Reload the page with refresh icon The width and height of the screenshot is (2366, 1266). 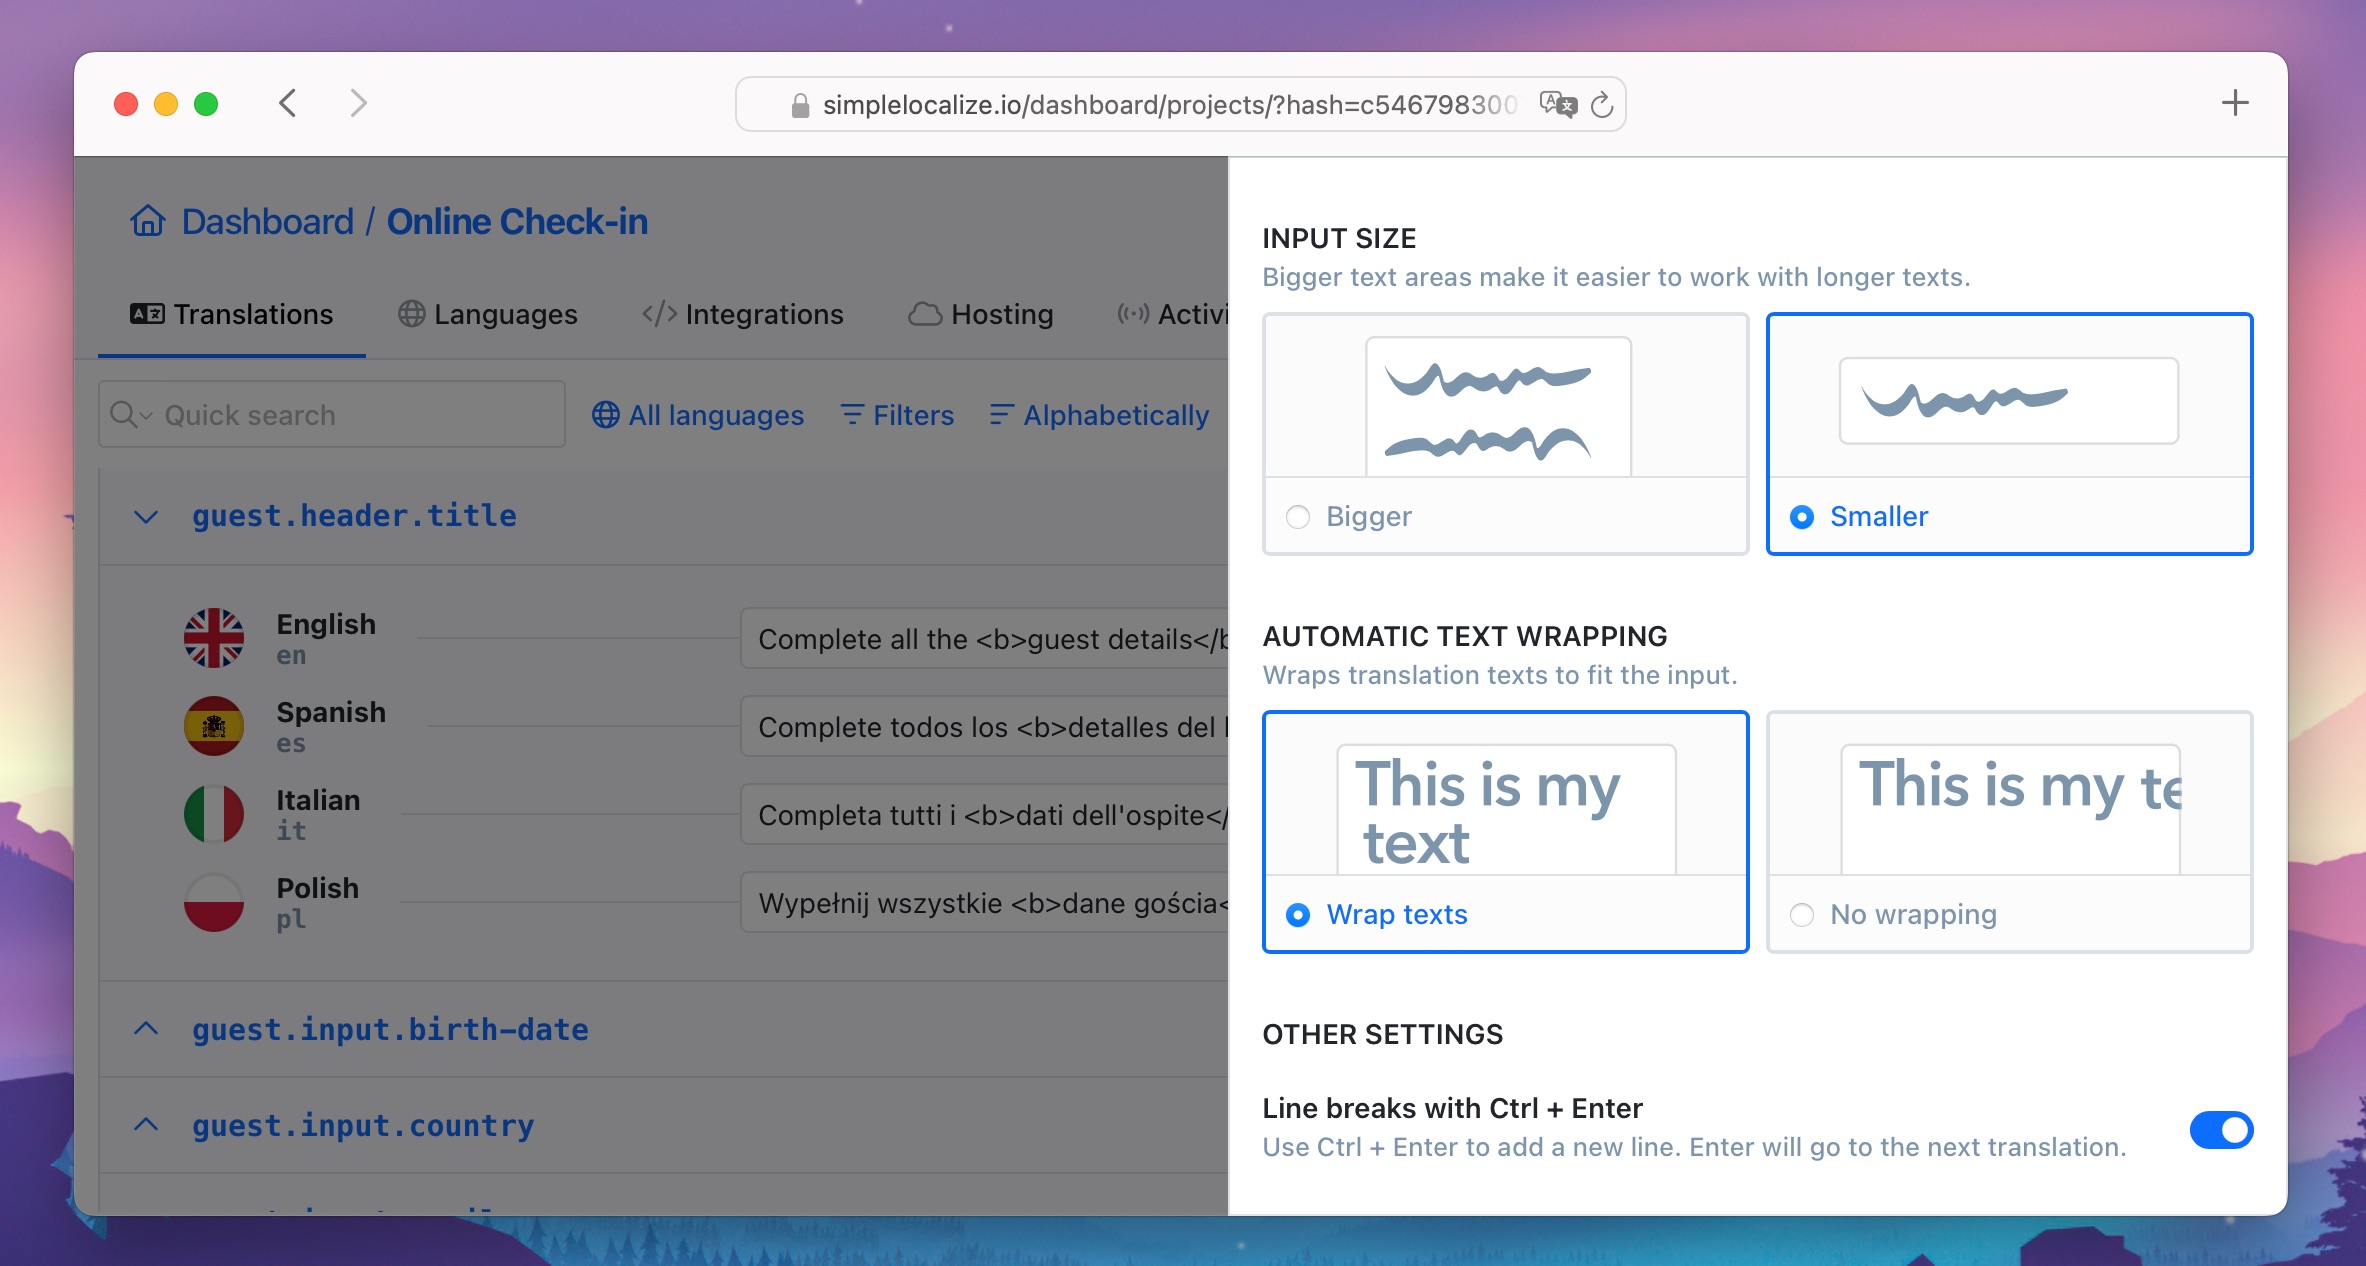1602,104
